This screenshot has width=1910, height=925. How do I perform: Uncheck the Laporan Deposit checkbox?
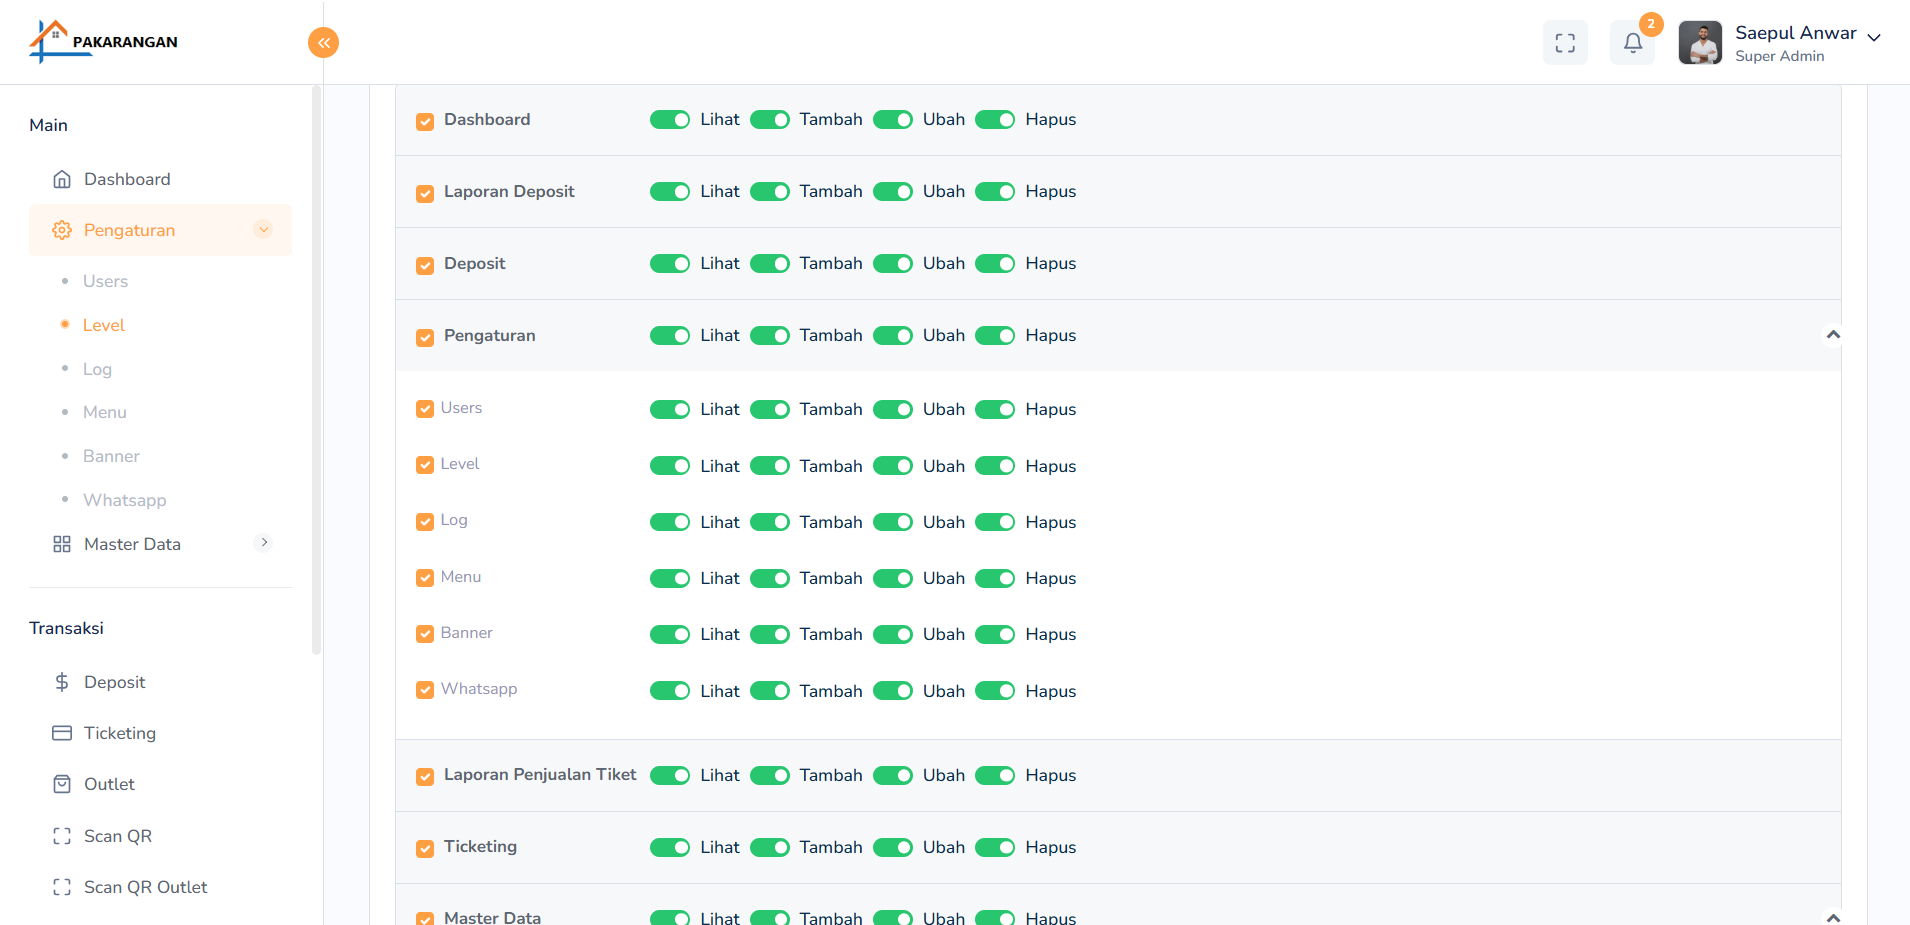point(425,193)
